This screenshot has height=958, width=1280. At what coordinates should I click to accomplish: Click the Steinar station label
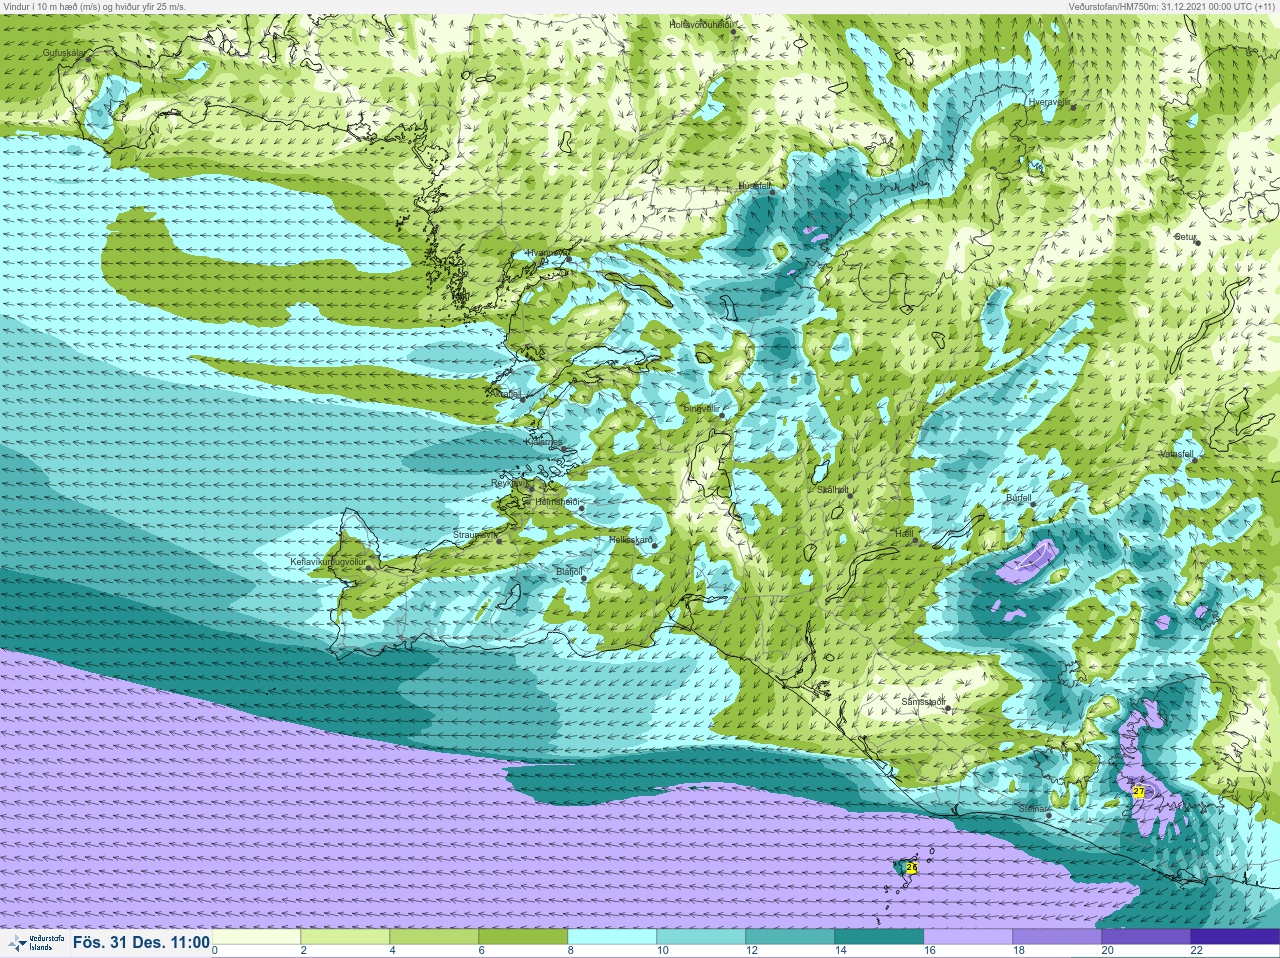(1031, 809)
